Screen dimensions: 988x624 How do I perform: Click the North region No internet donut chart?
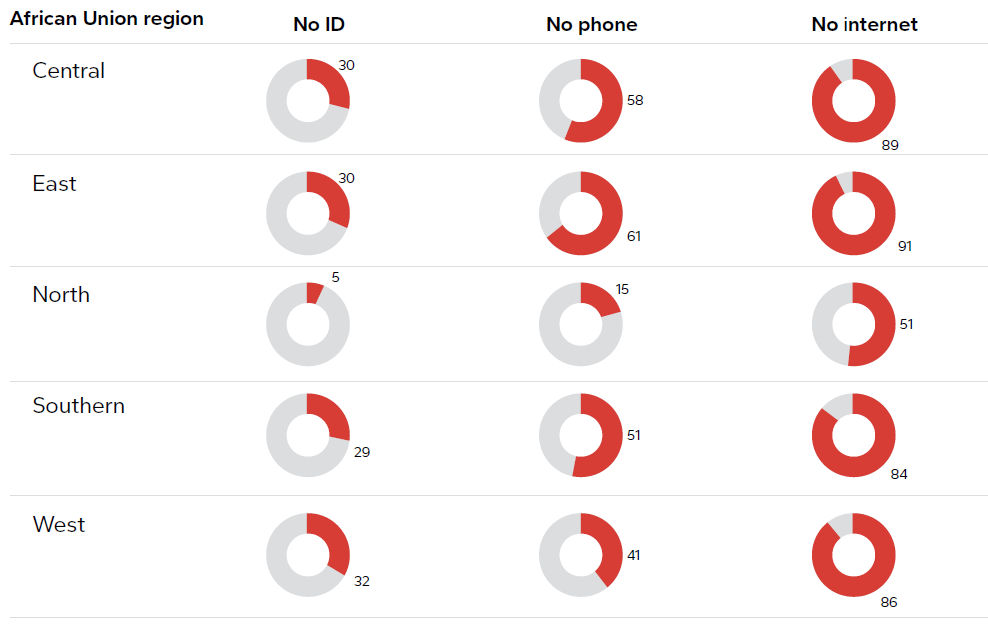[x=854, y=325]
